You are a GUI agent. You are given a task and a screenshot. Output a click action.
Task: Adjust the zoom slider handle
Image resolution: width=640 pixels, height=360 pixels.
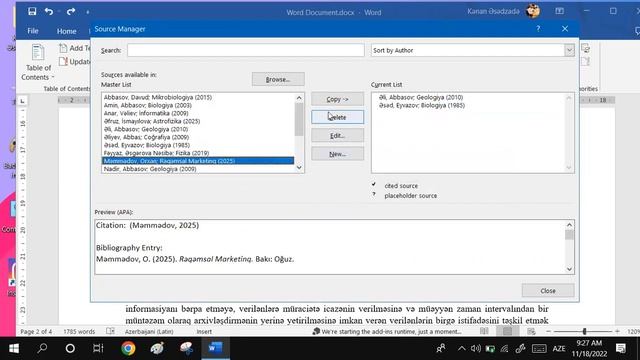pyautogui.click(x=584, y=331)
